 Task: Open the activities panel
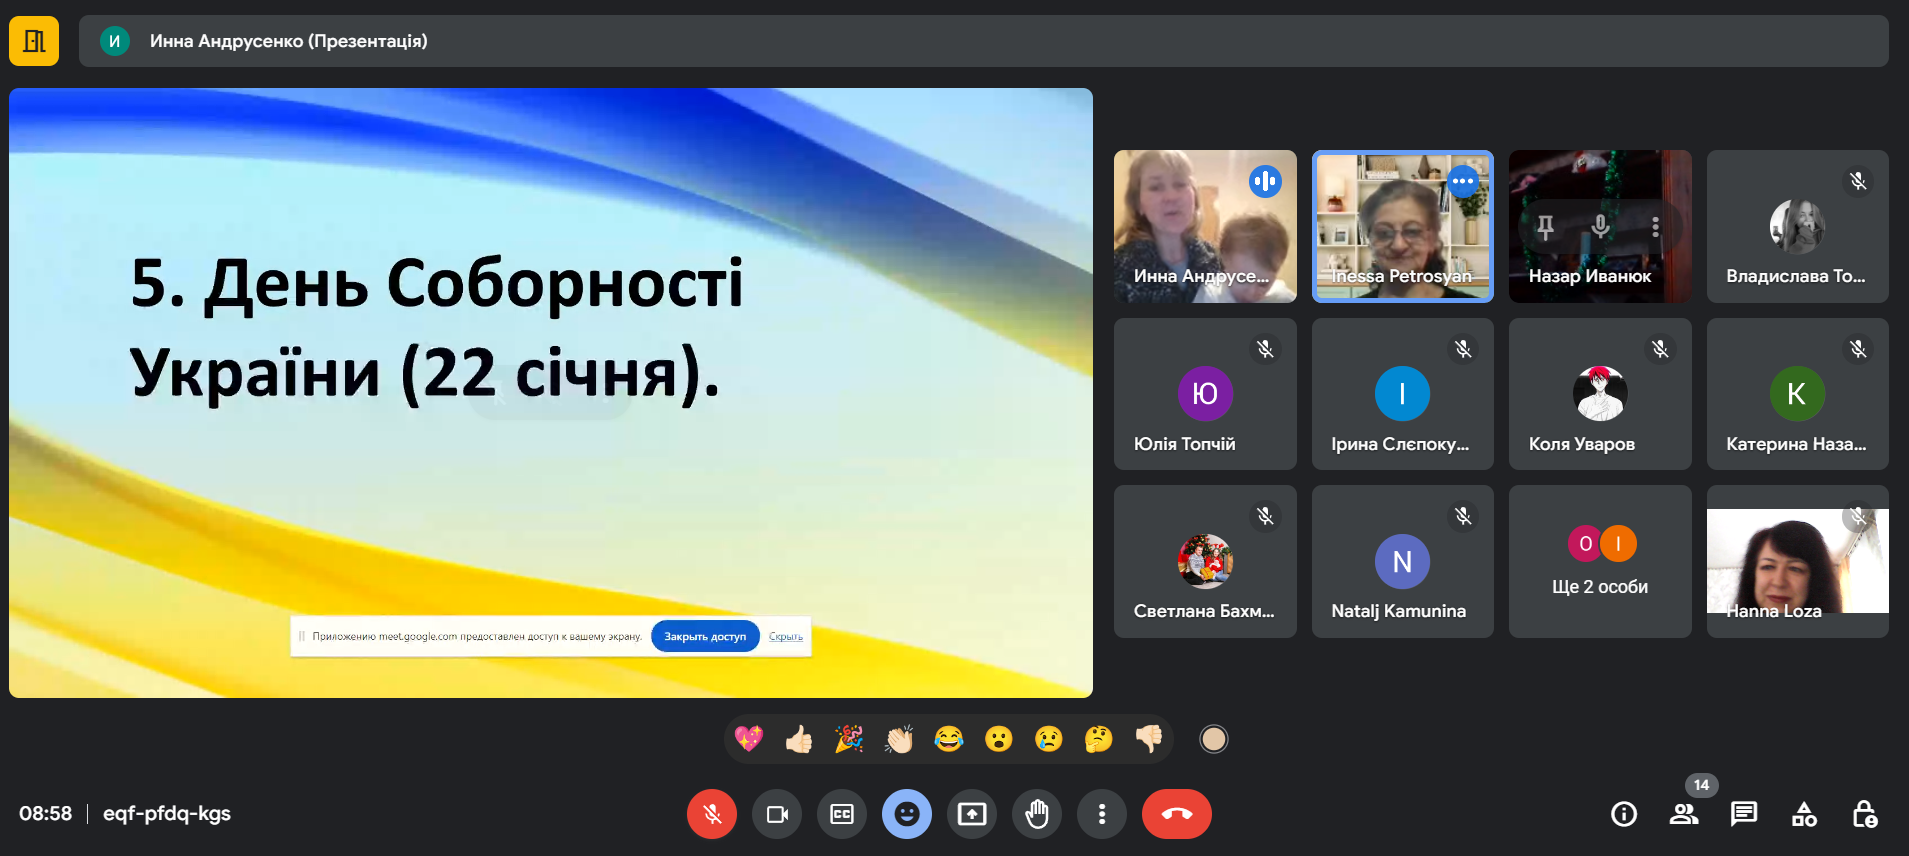(1804, 814)
